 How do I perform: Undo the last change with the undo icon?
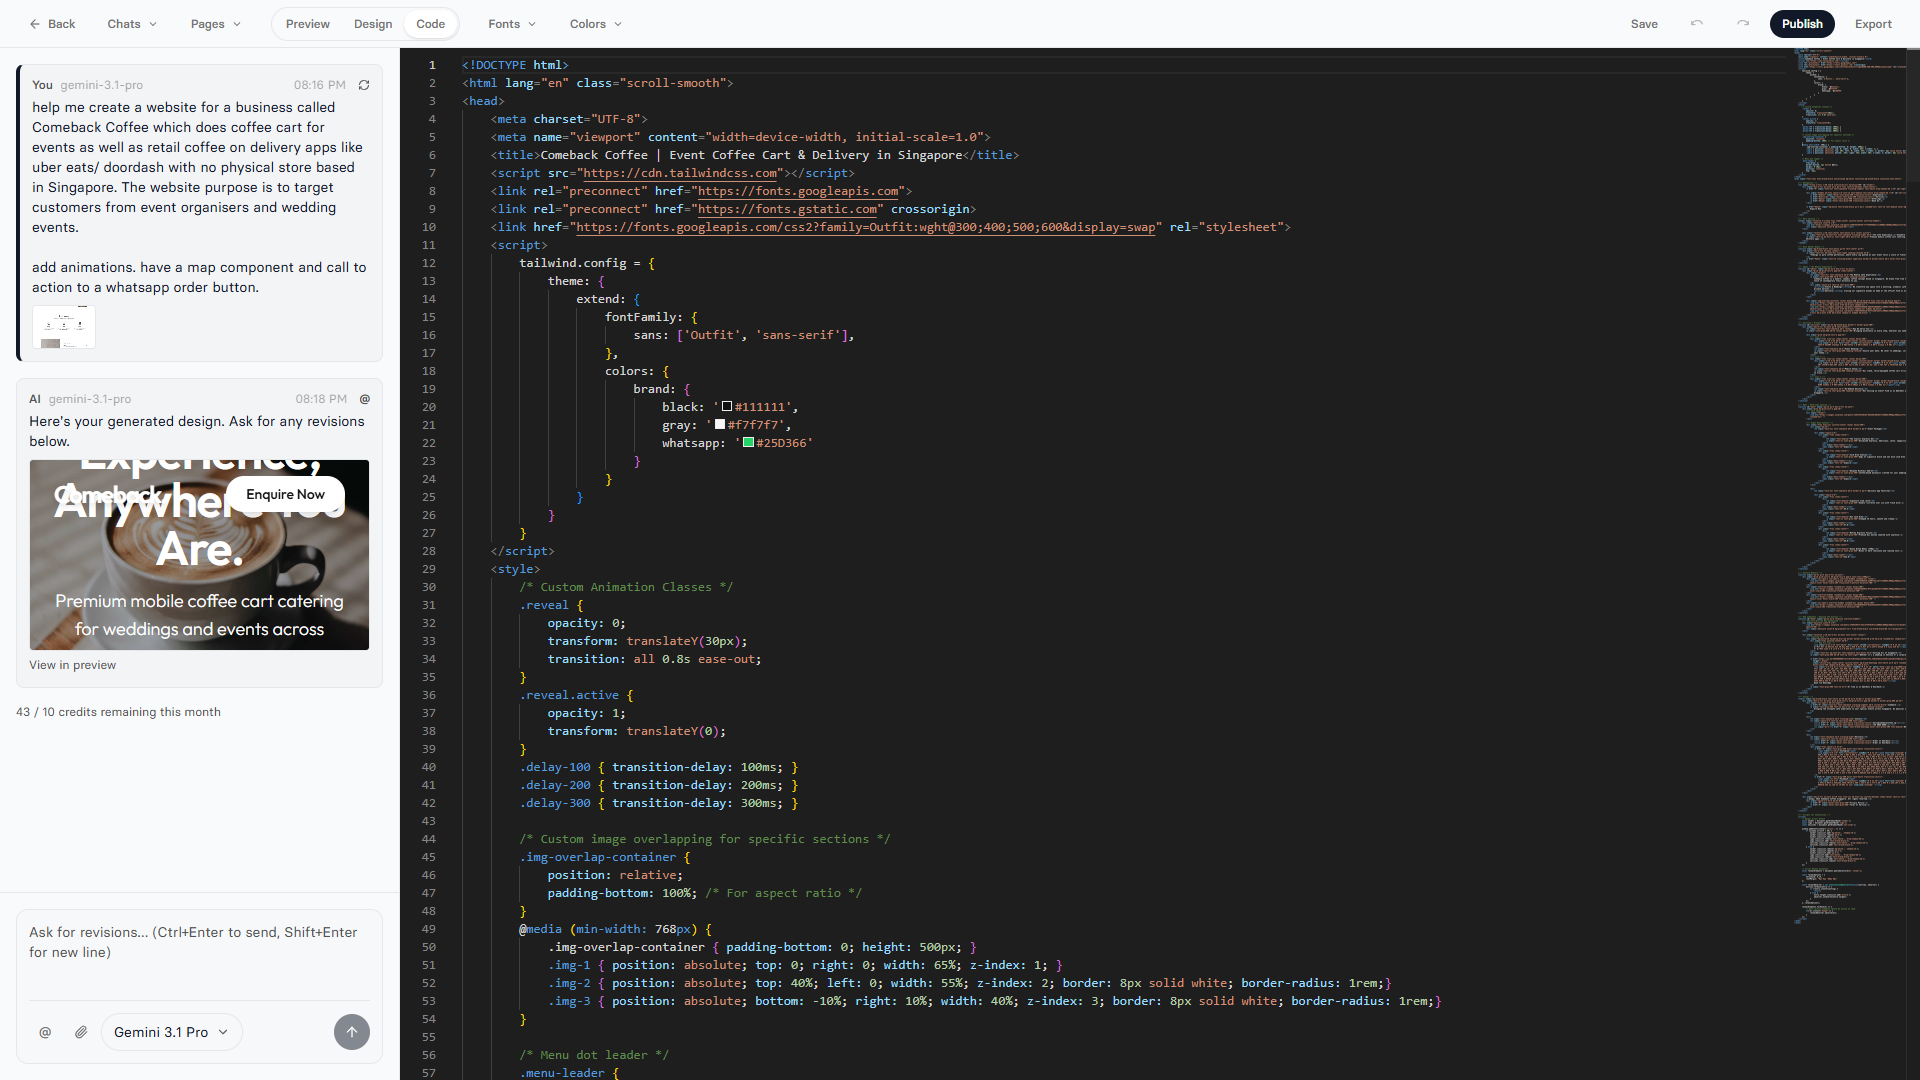click(x=1696, y=23)
